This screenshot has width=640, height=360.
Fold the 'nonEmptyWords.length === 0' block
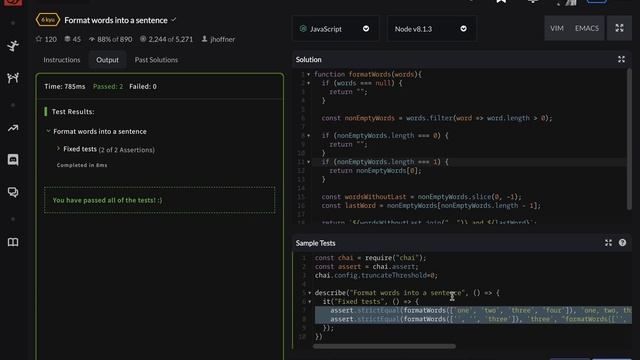click(x=309, y=136)
